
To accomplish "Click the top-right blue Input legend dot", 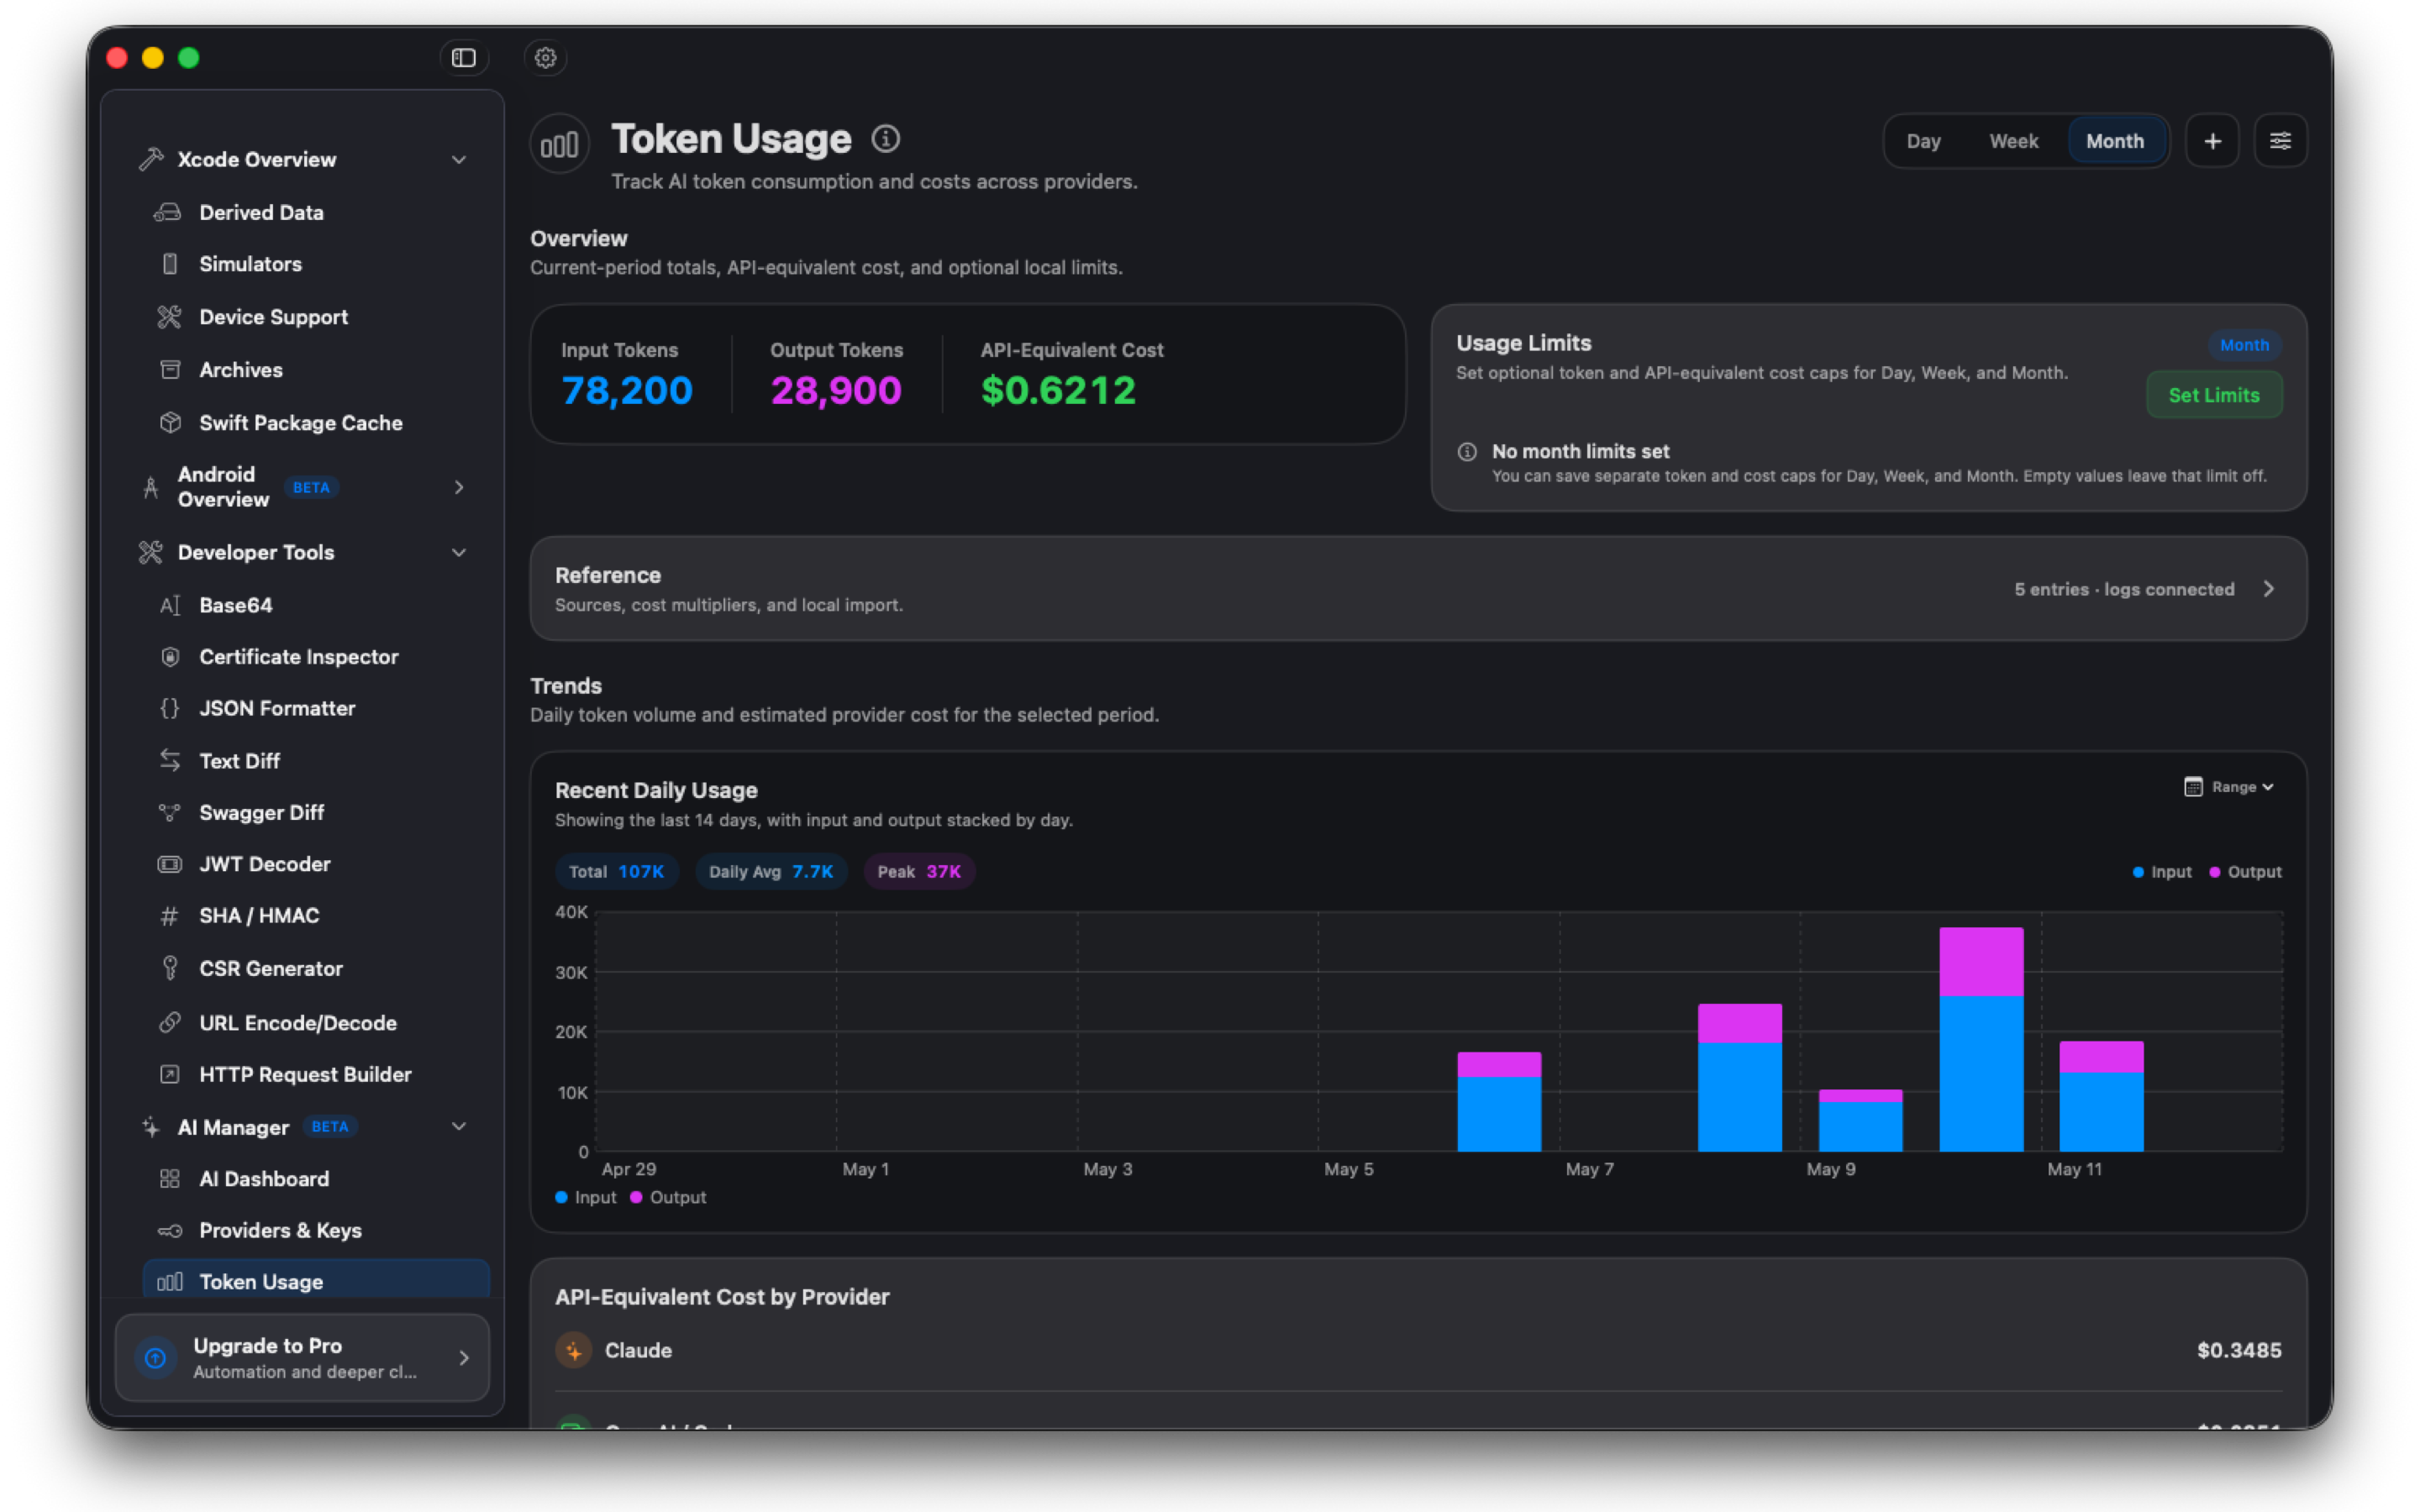I will [x=2137, y=872].
